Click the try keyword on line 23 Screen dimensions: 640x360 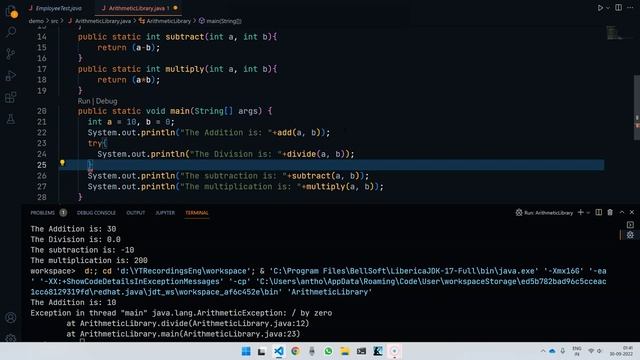click(95, 143)
